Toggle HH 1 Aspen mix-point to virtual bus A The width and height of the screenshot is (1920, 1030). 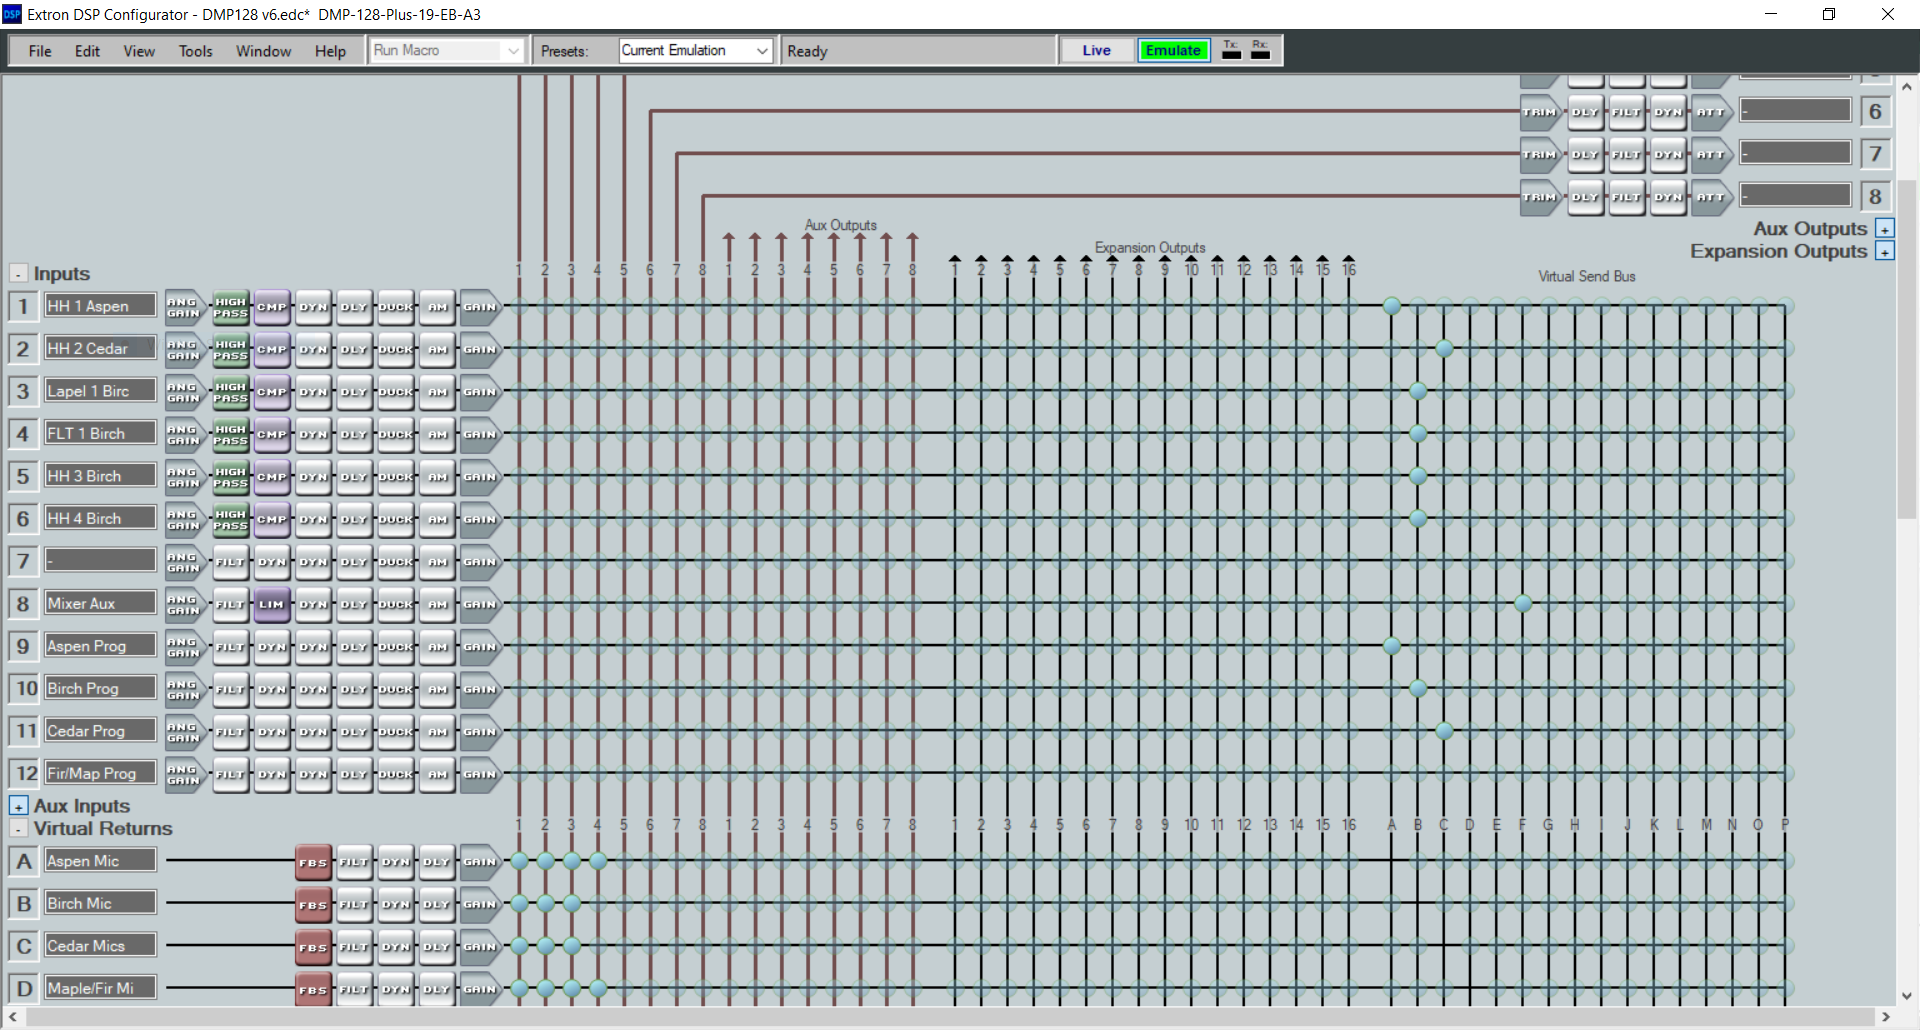(1392, 306)
